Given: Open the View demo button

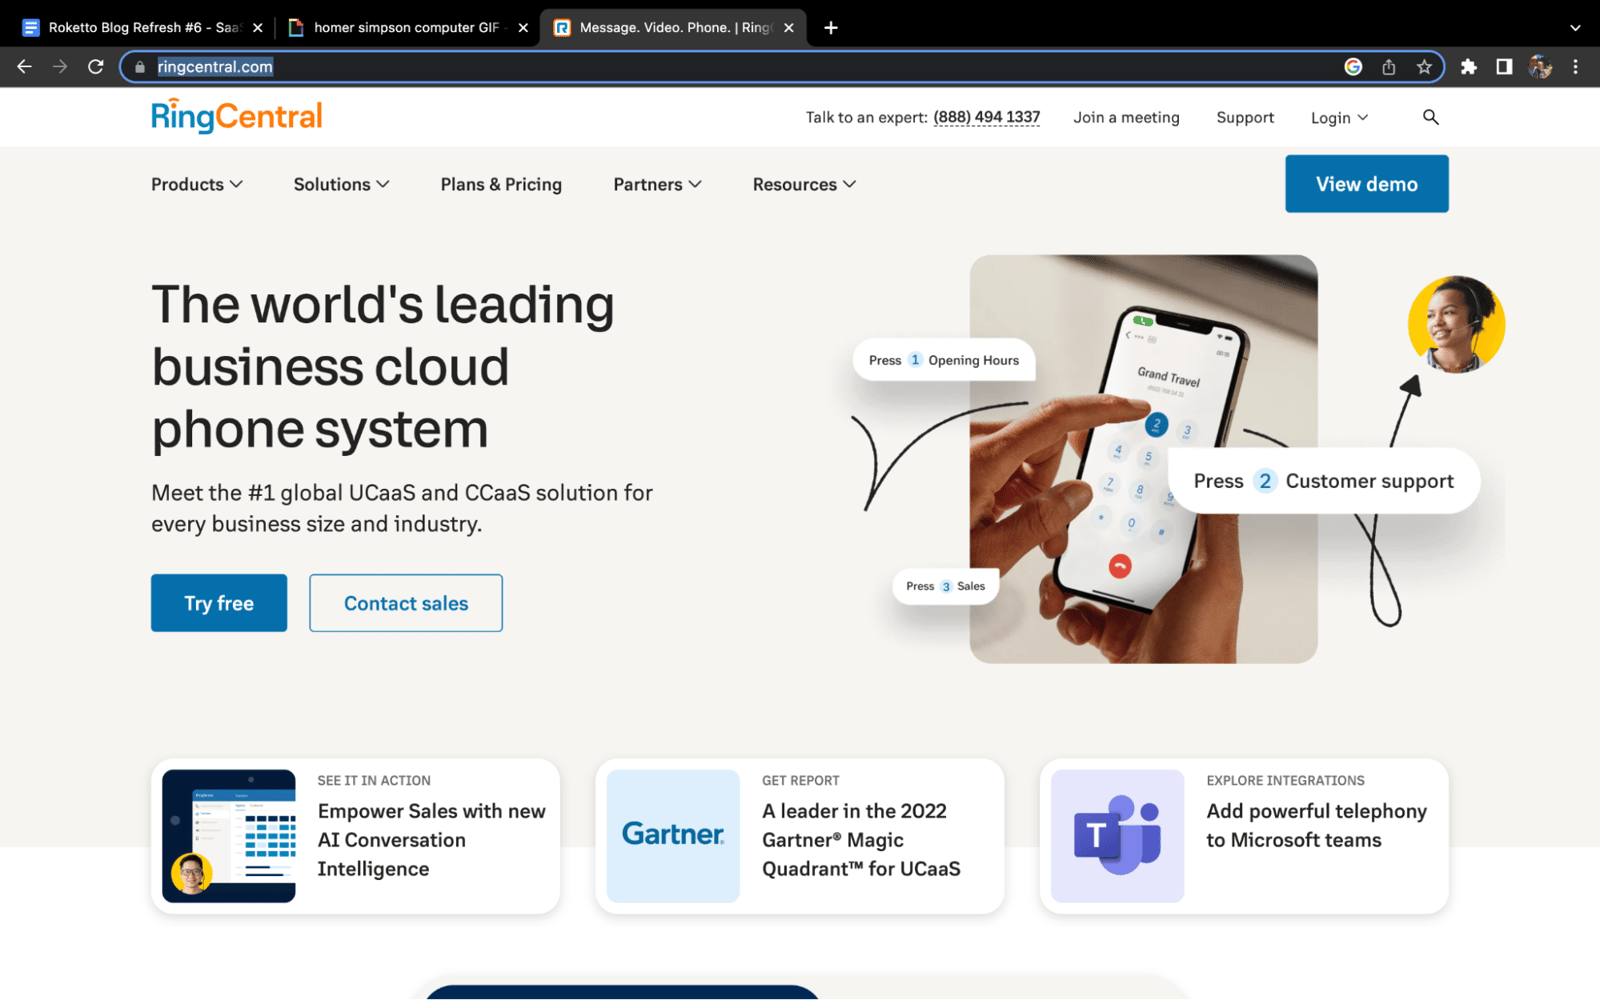Looking at the screenshot, I should pos(1366,184).
